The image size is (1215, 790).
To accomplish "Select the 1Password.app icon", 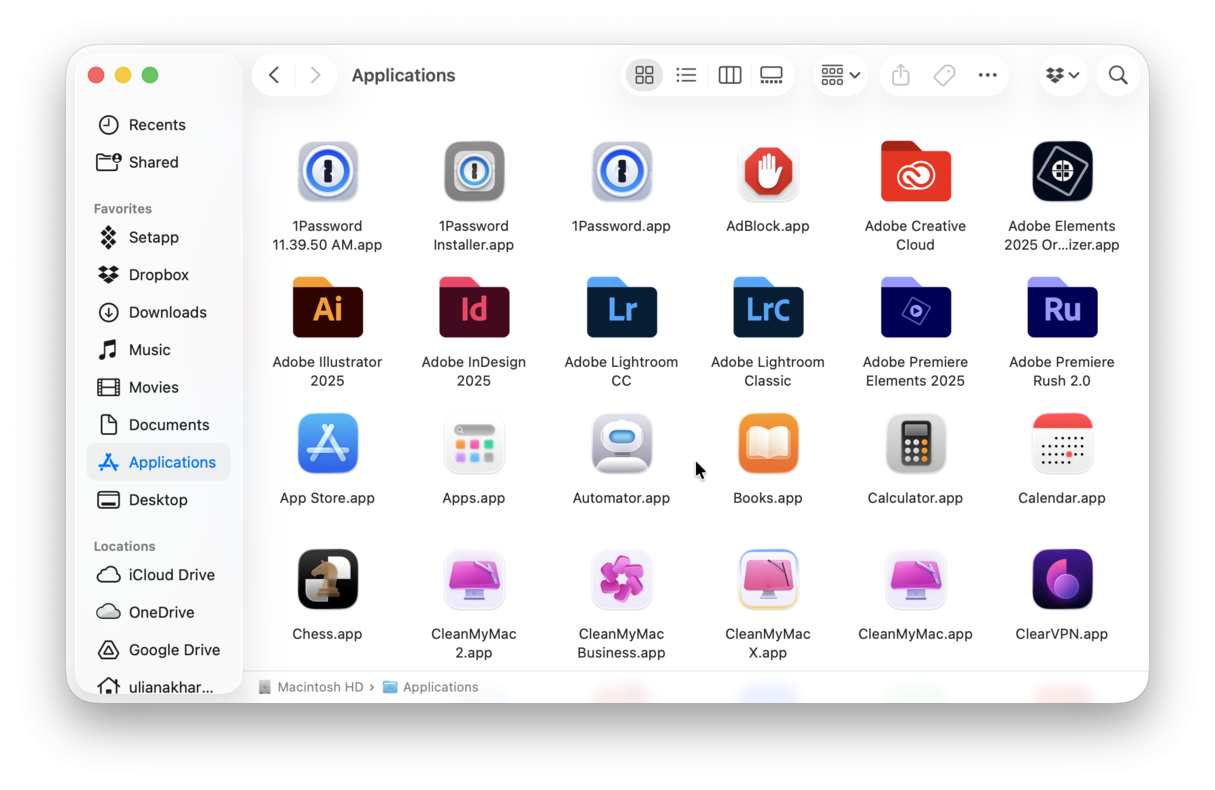I will click(x=621, y=171).
